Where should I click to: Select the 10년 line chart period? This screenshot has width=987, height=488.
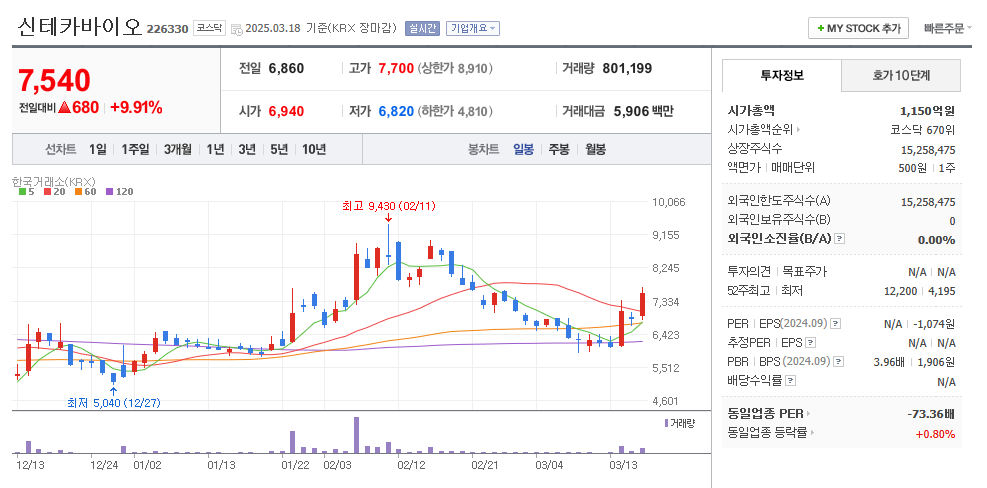point(313,149)
